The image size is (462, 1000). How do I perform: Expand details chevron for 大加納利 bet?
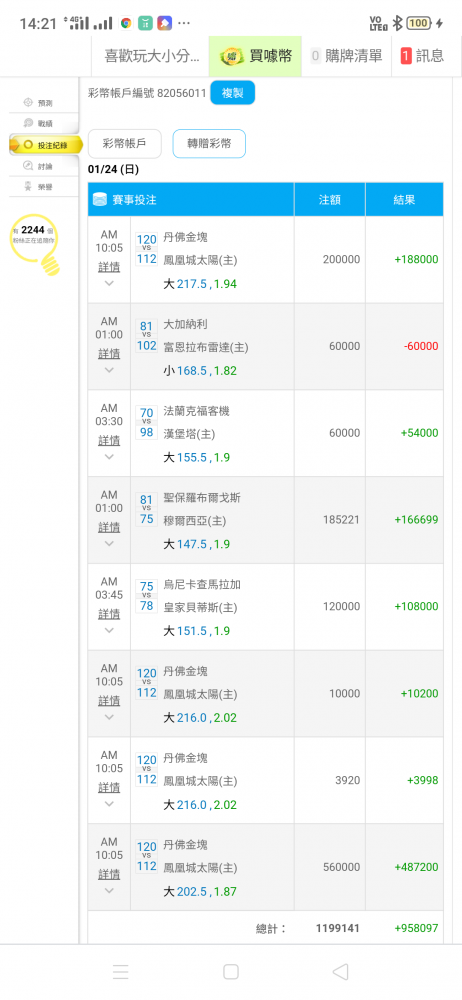tap(109, 370)
